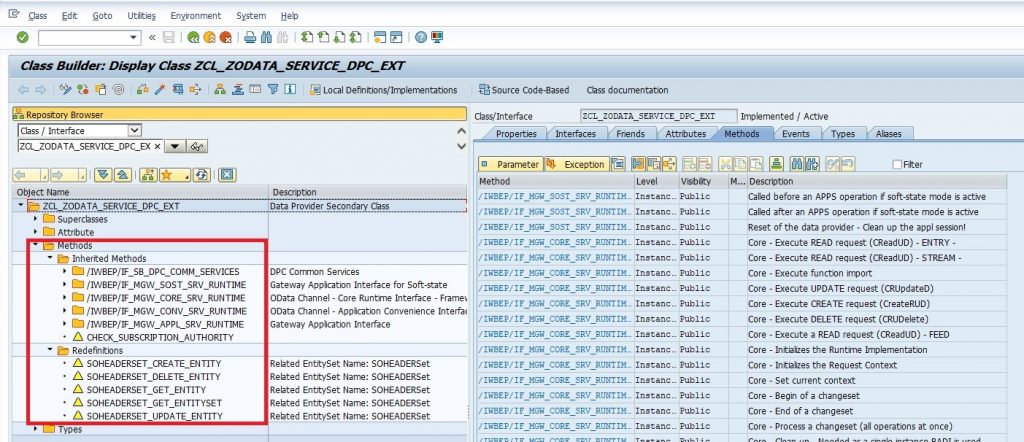
Task: Click the Repository Browser header button
Action: (239, 114)
